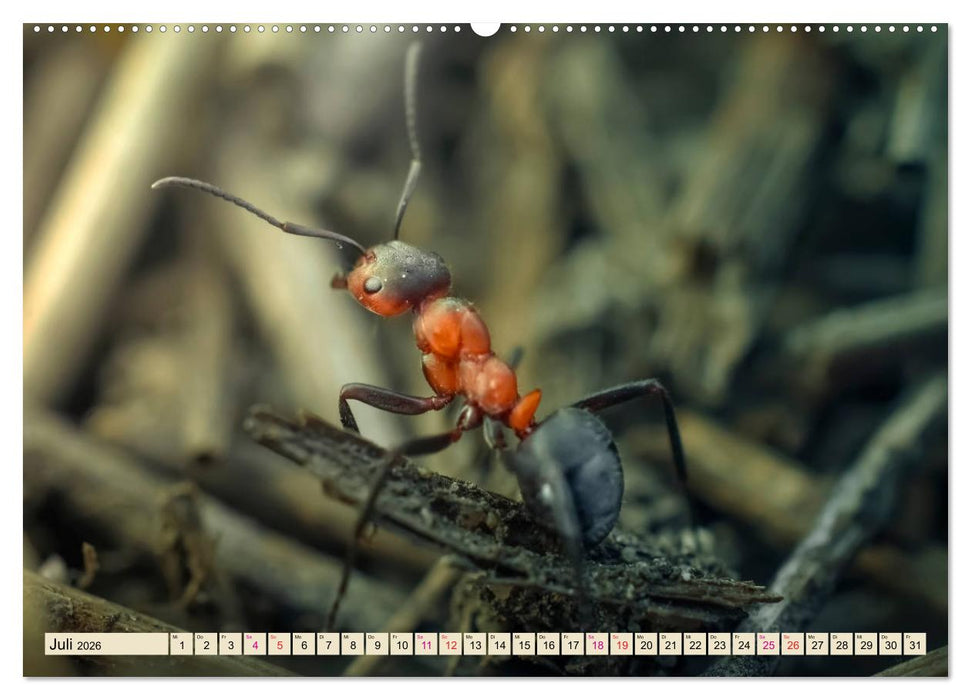Click the tip of the ant's left antenna

(x=157, y=183)
